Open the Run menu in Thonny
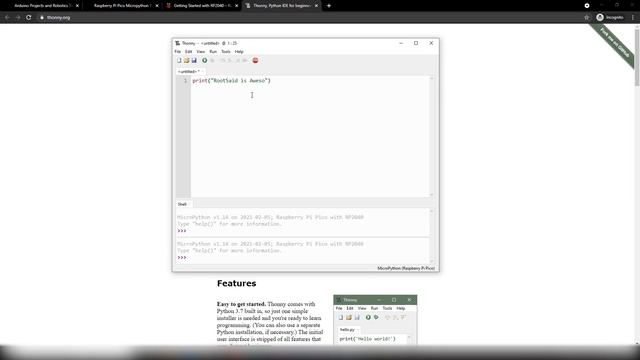 click(213, 52)
